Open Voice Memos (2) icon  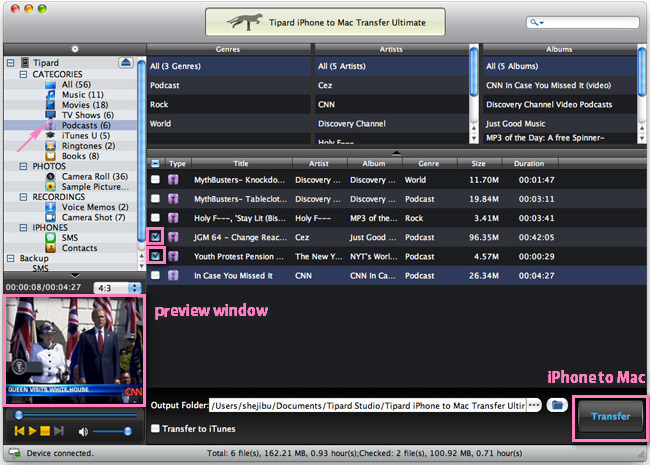point(50,207)
